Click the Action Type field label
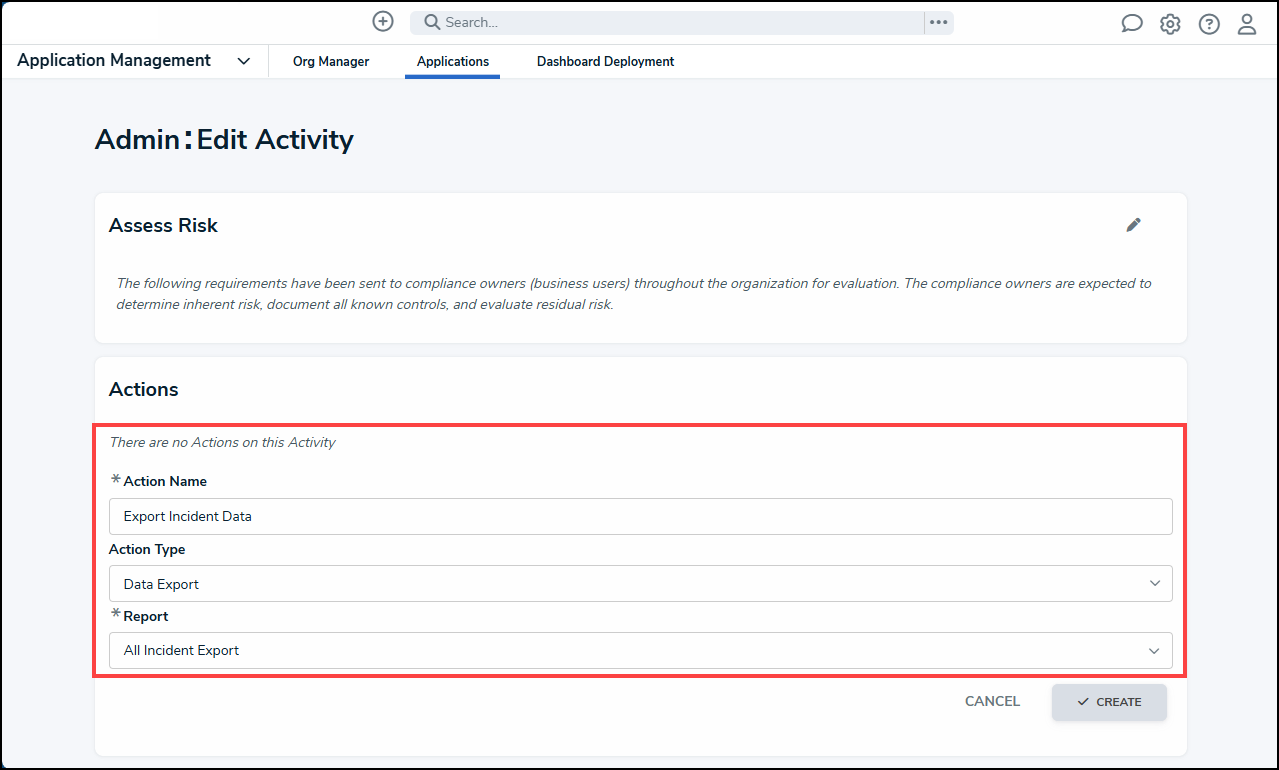1279x770 pixels. click(147, 549)
